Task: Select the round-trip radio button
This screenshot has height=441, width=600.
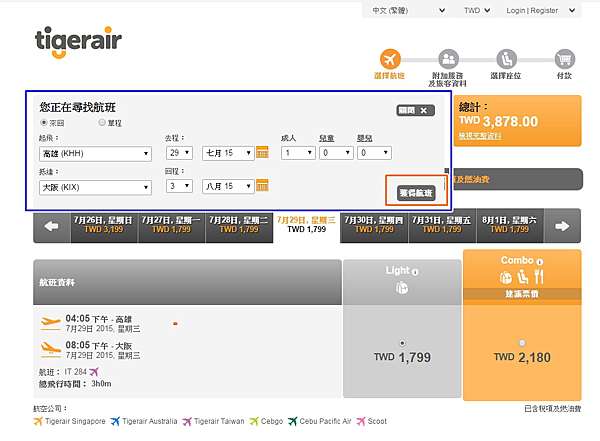Action: point(44,122)
